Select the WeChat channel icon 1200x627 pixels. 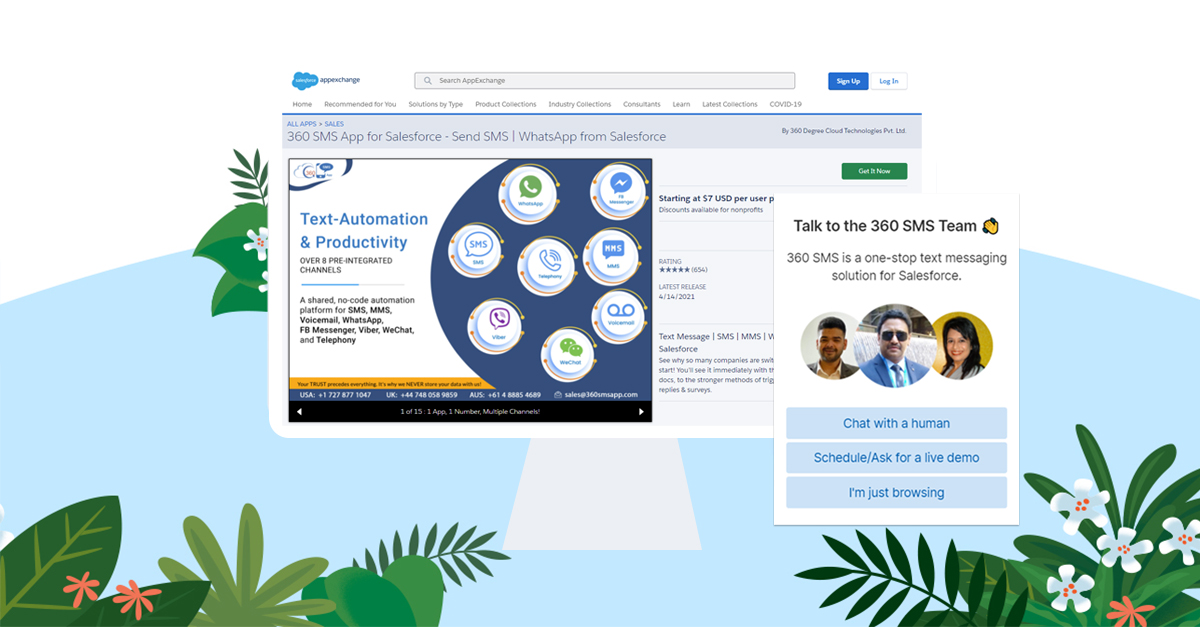(570, 348)
